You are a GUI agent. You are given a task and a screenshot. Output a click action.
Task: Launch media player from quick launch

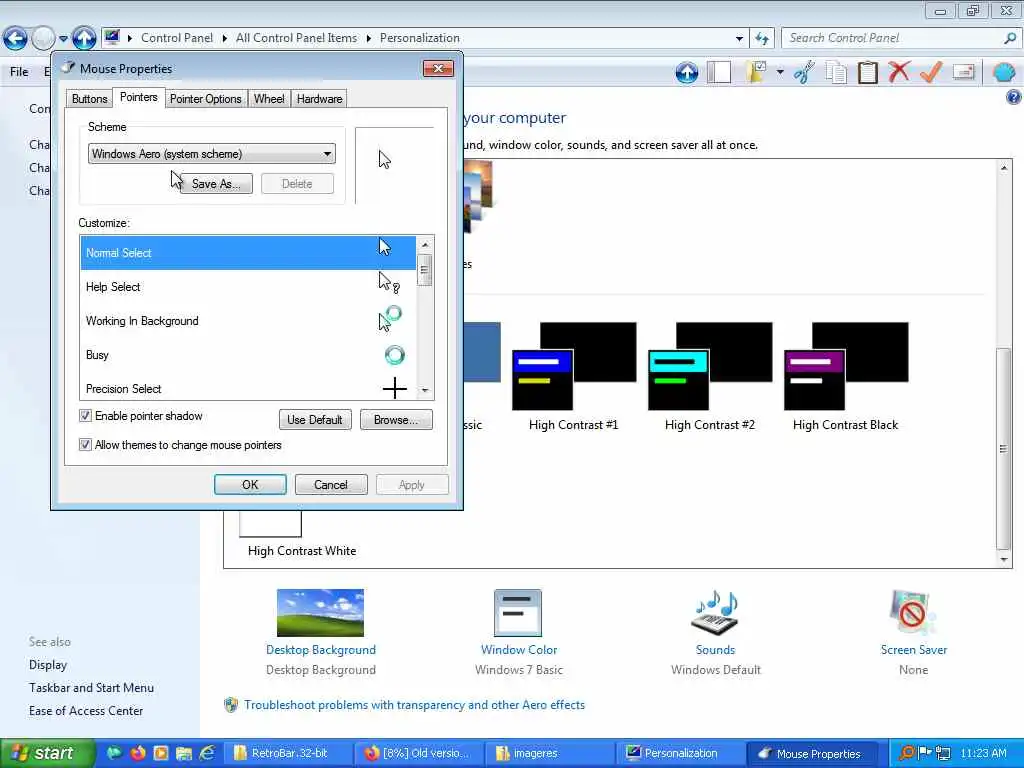click(161, 753)
